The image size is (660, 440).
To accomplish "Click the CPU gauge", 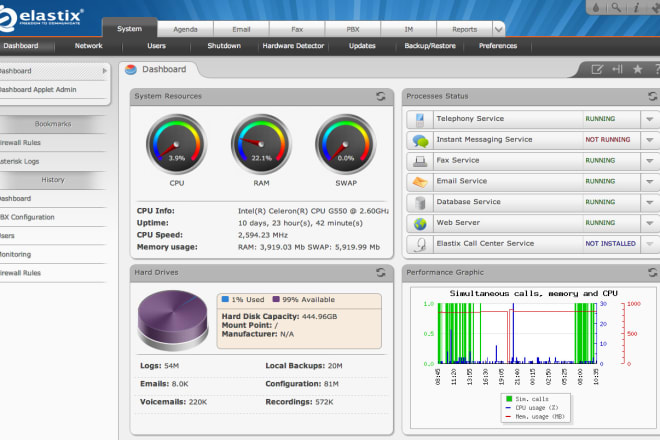I will point(176,144).
